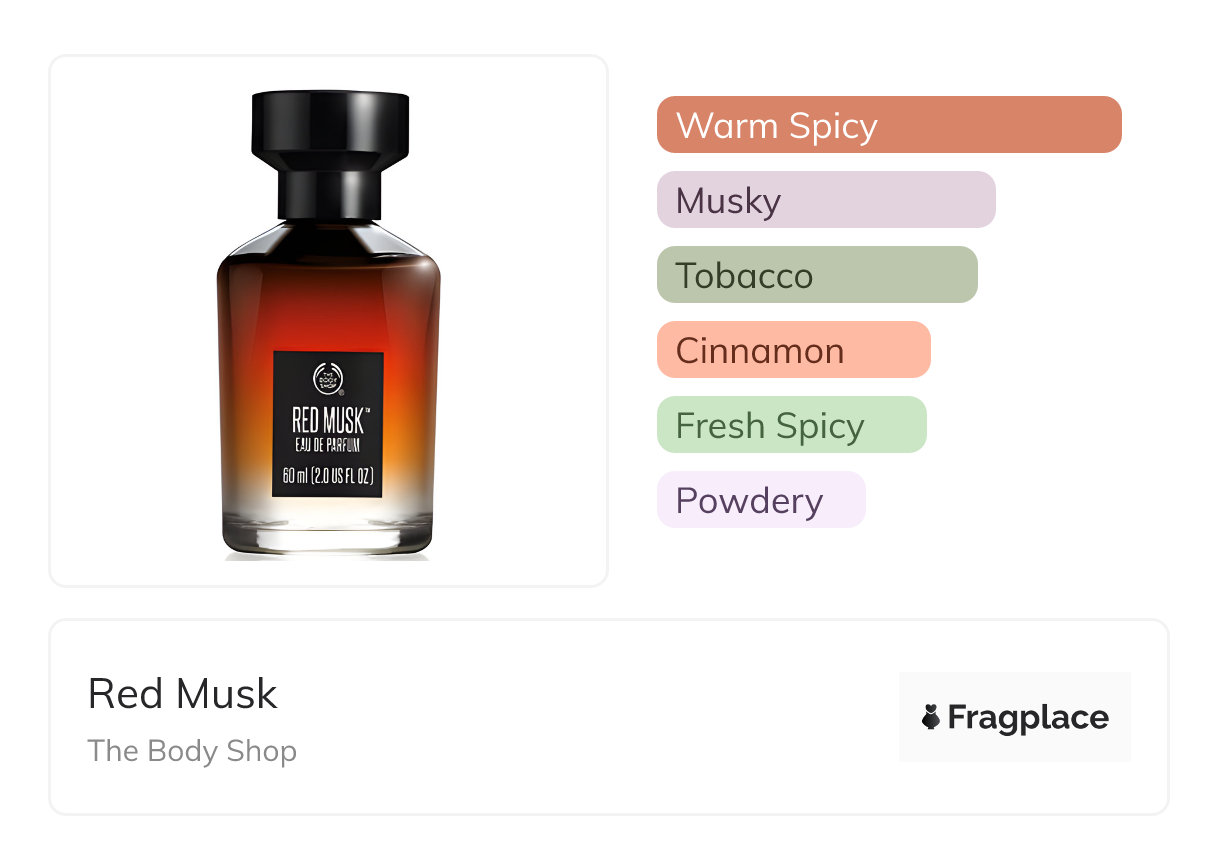Click the Warm Spicy label text
This screenshot has width=1218, height=864.
tap(777, 126)
